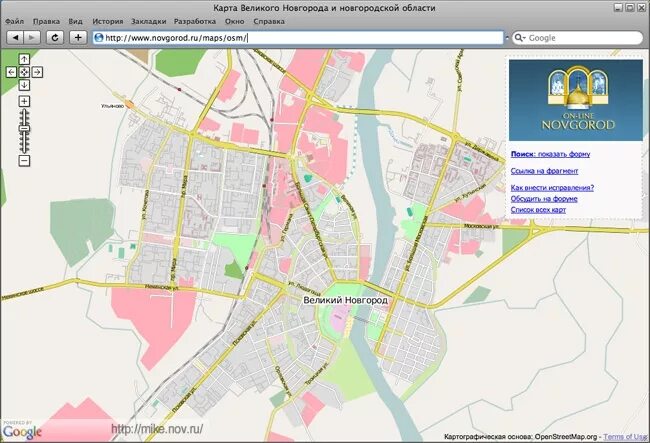The height and width of the screenshot is (443, 650).
Task: Zoom in with the plus map button
Action: [24, 101]
